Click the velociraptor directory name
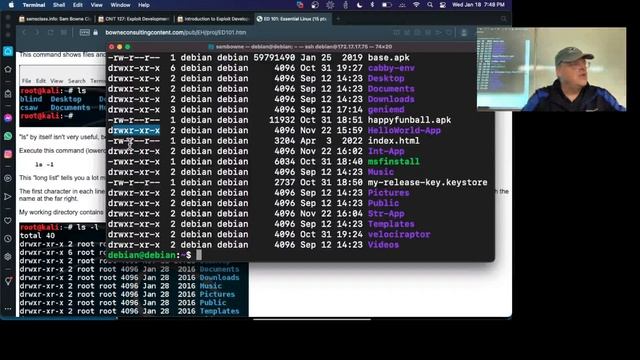 pyautogui.click(x=399, y=235)
